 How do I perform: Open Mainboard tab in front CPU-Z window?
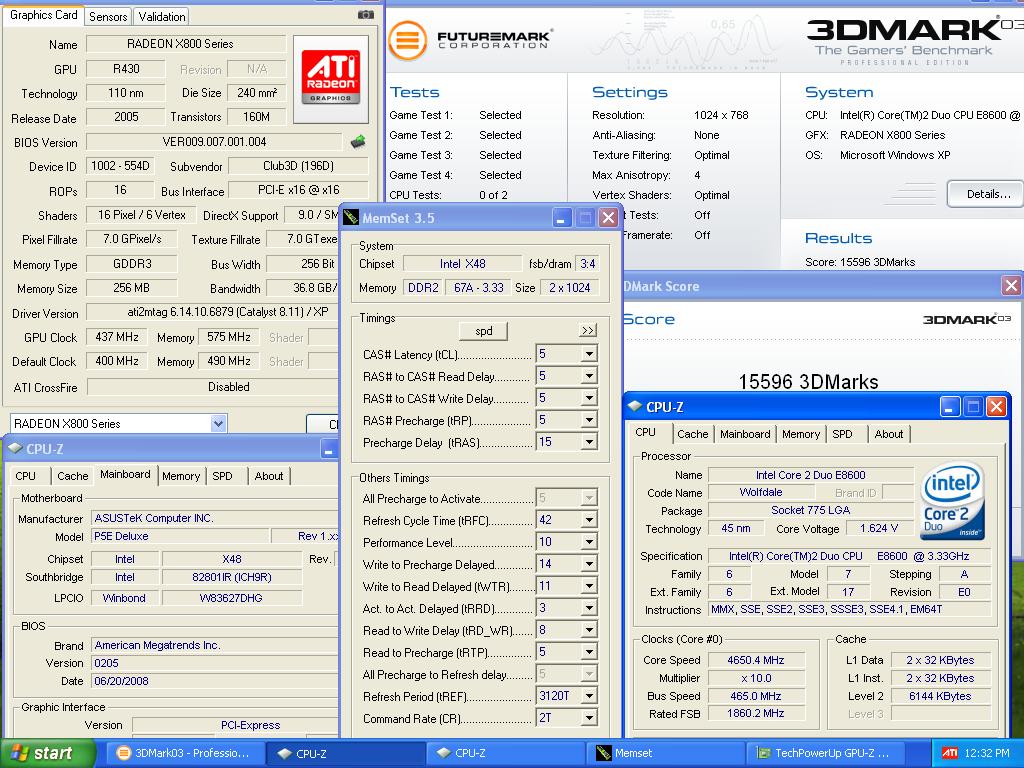745,434
